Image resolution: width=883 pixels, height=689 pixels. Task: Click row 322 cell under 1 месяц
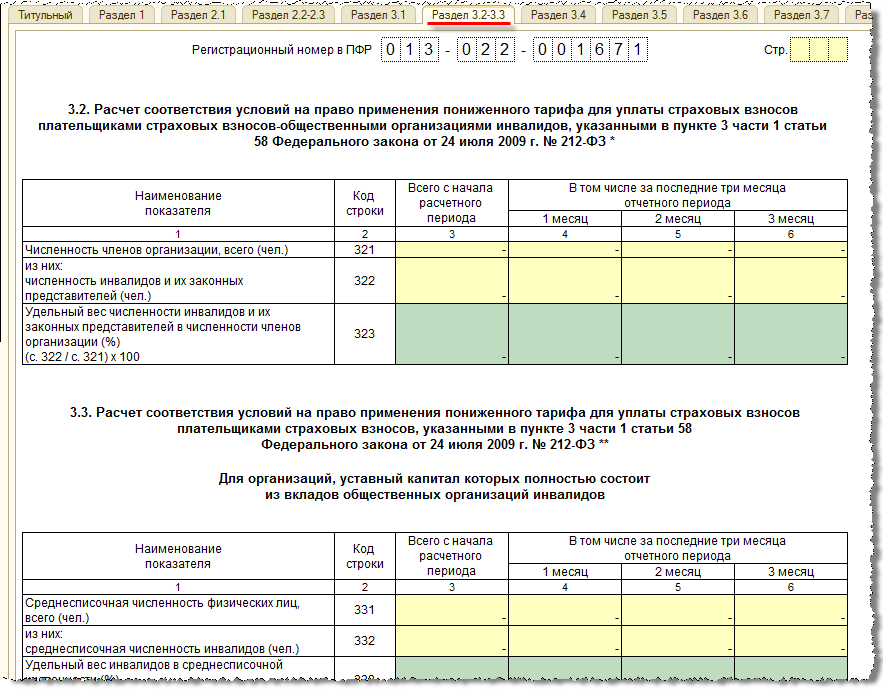point(565,281)
